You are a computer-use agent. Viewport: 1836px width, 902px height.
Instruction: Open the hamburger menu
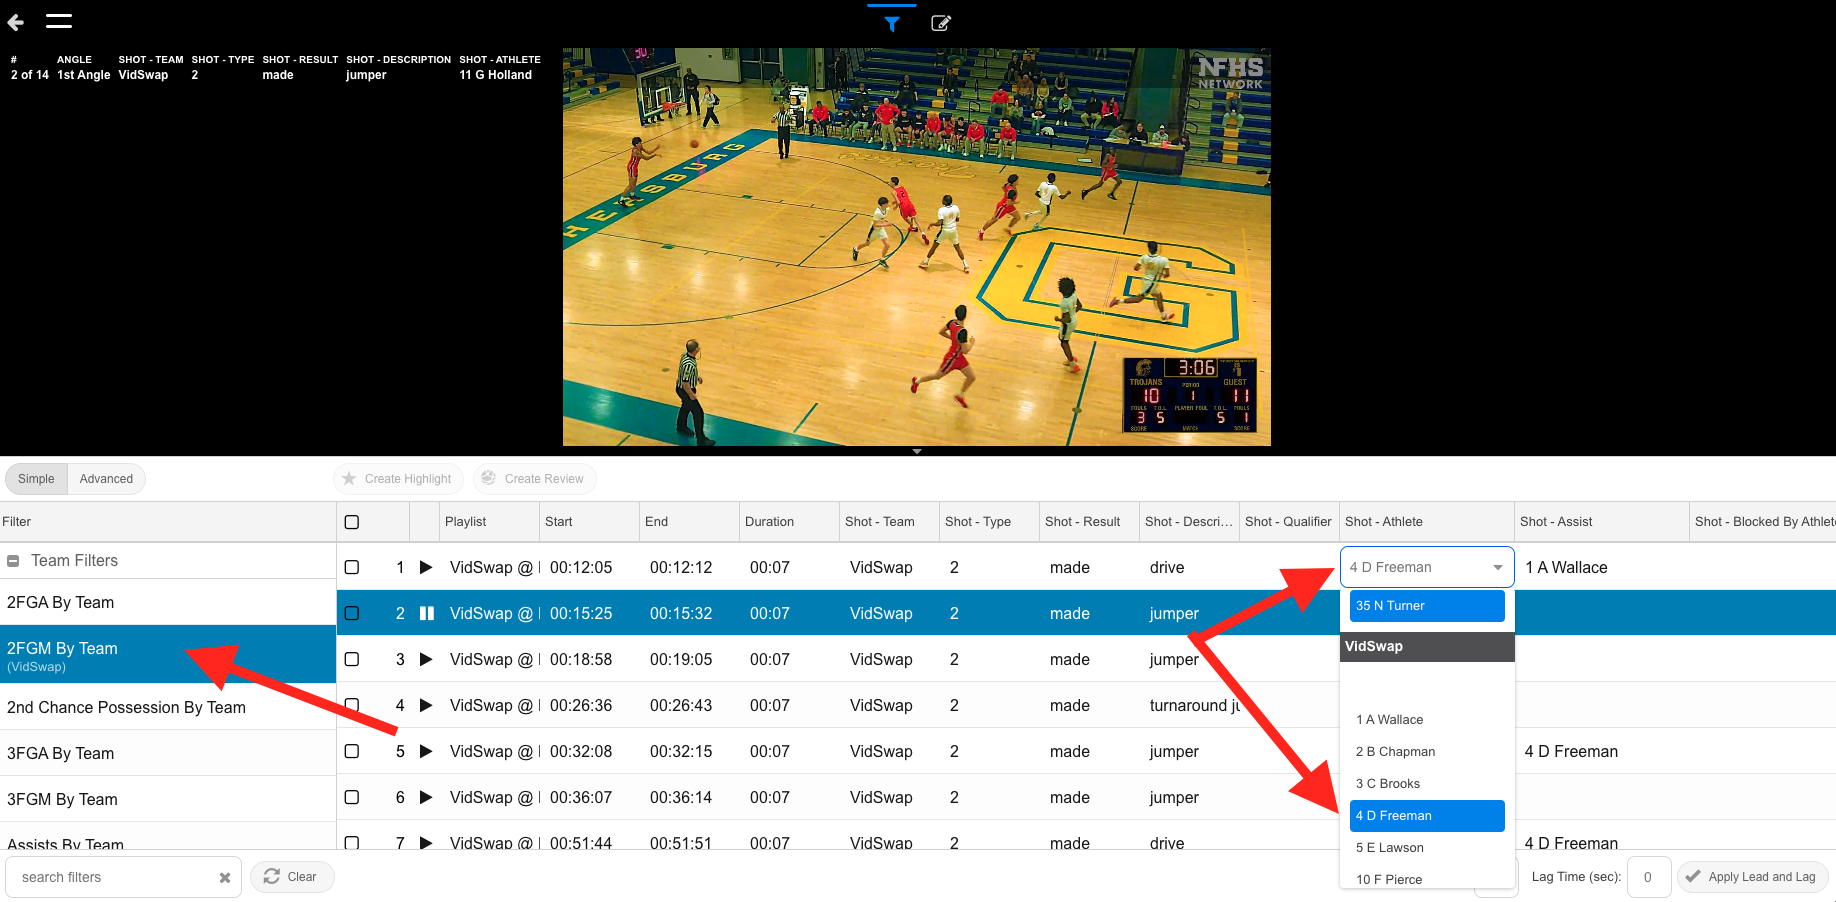[x=59, y=21]
